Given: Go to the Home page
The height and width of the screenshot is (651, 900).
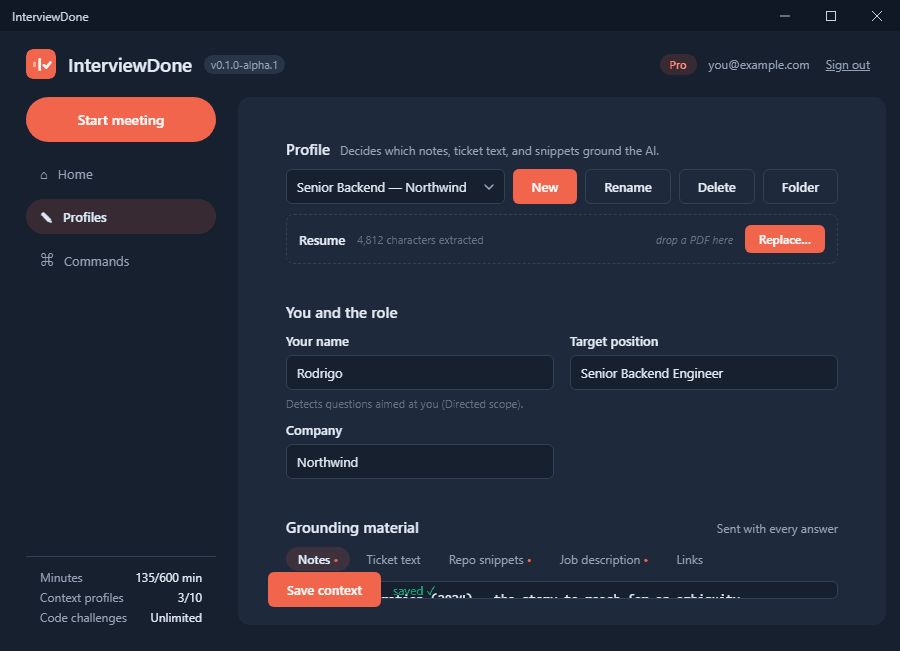Looking at the screenshot, I should pos(121,175).
